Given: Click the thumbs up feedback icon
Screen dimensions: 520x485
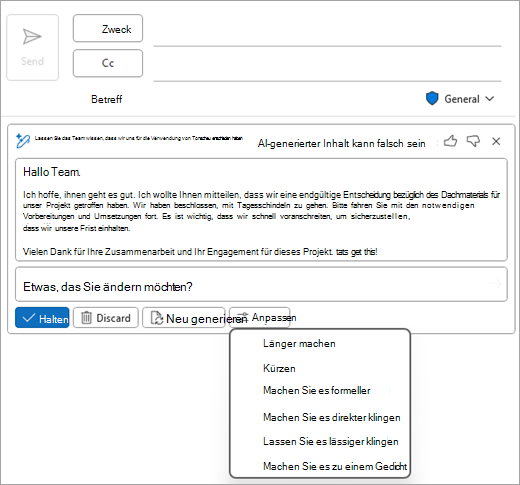Looking at the screenshot, I should pos(450,141).
